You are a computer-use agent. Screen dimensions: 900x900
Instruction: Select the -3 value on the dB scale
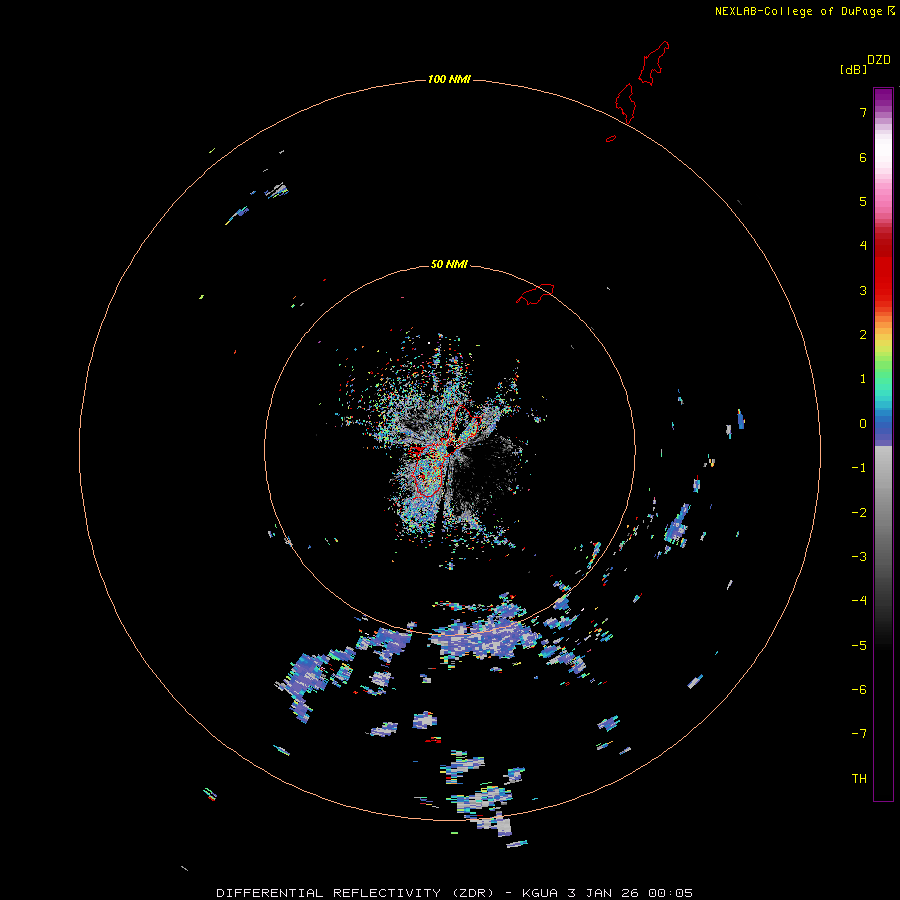pyautogui.click(x=859, y=557)
